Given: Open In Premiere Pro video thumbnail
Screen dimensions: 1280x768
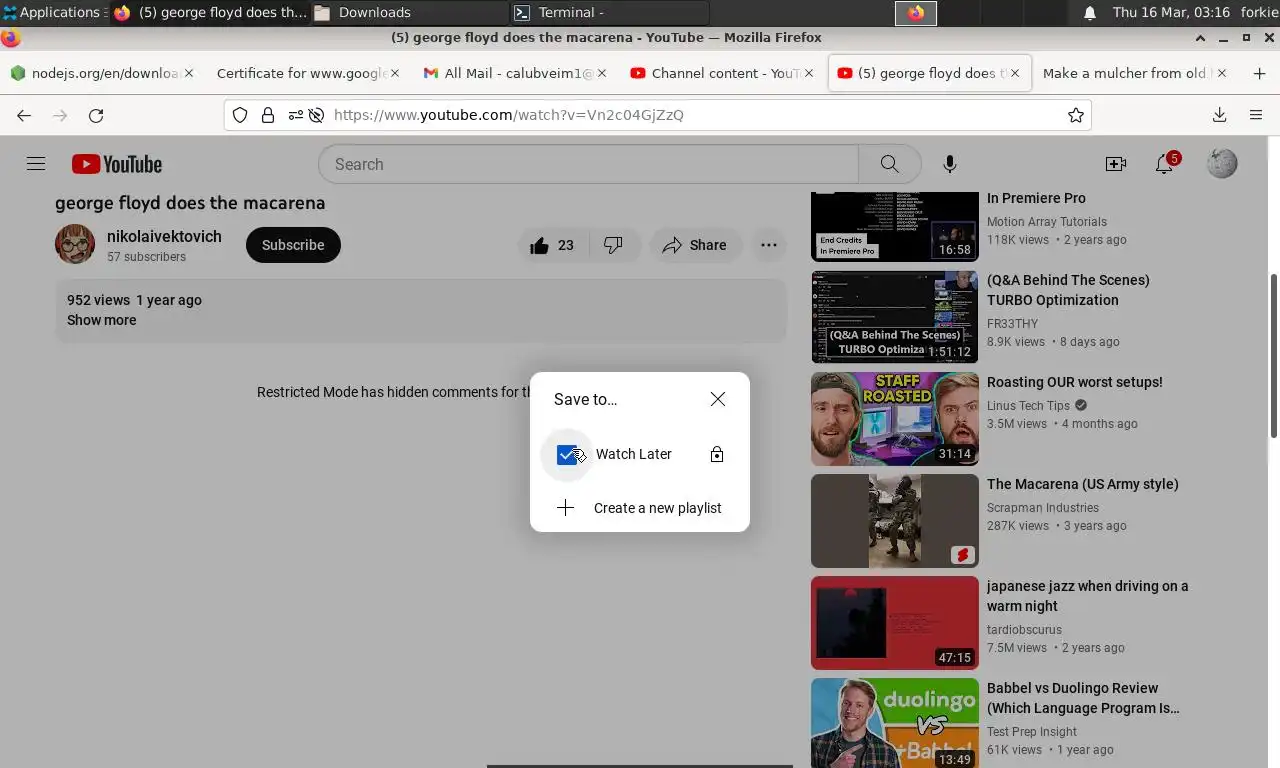Looking at the screenshot, I should point(895,227).
